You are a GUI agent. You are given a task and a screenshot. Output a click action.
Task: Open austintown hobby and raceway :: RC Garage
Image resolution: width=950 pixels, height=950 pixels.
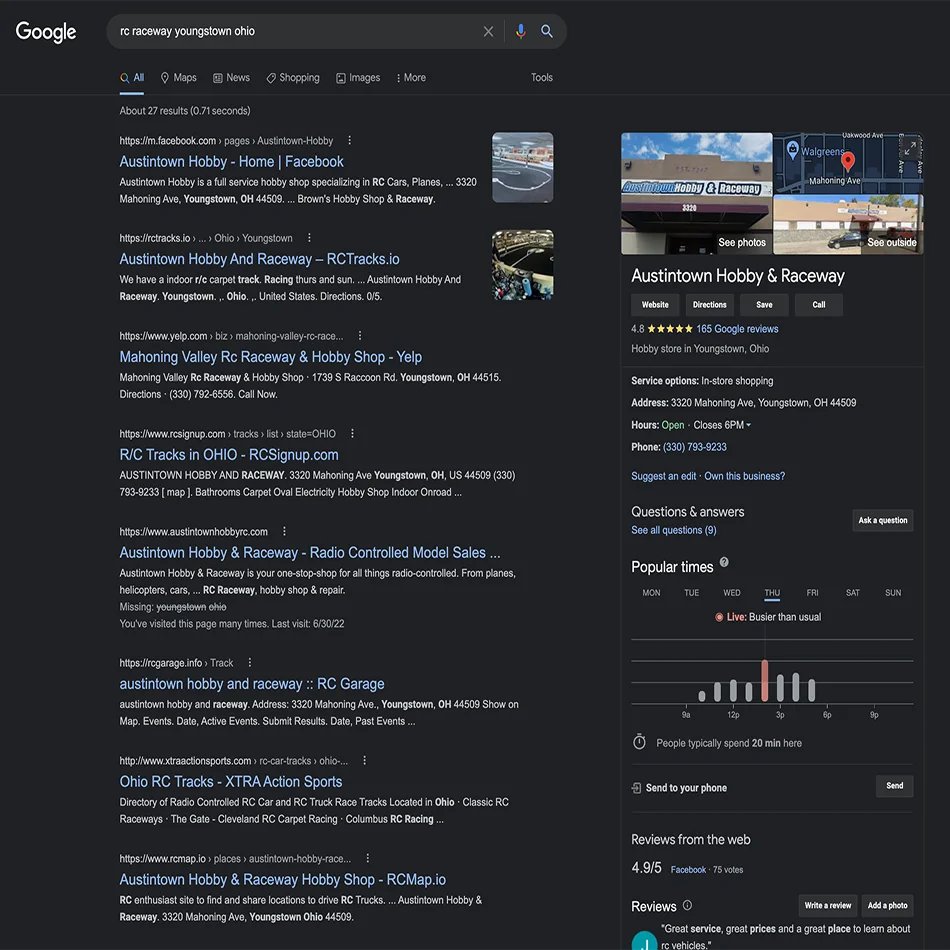click(x=252, y=684)
